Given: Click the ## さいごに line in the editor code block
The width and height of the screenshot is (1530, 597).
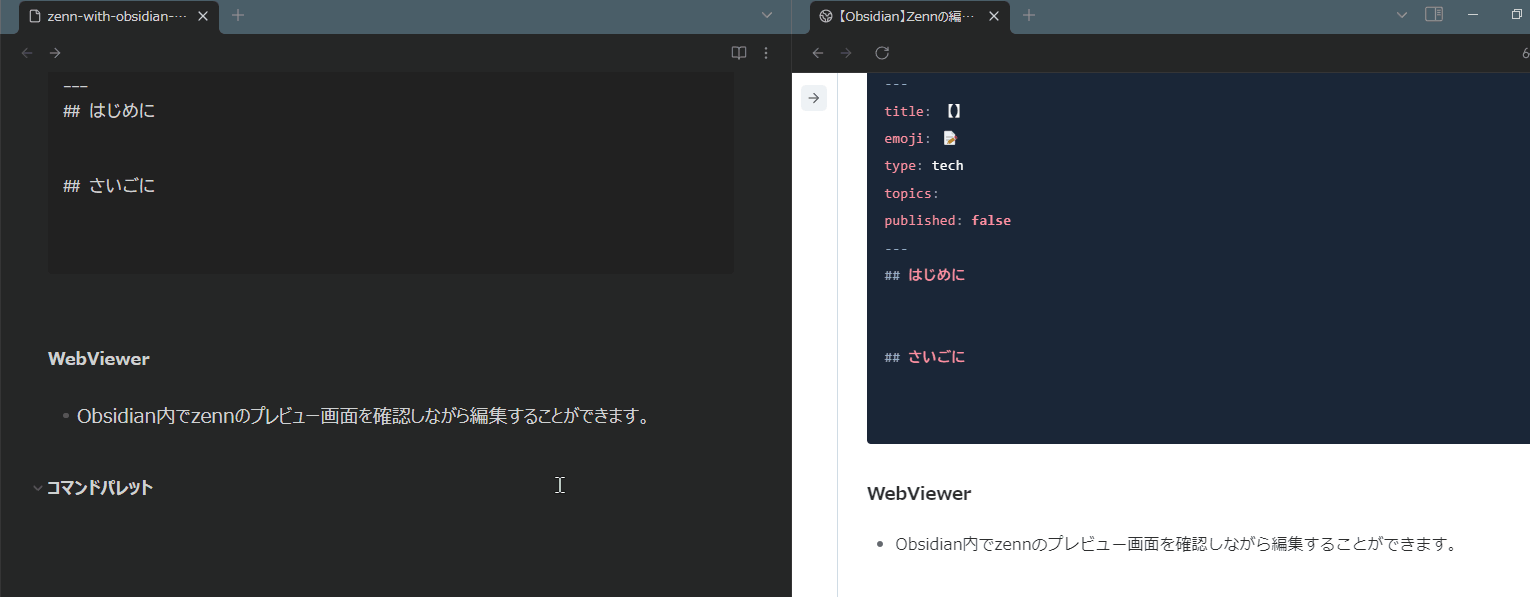Looking at the screenshot, I should coord(109,186).
